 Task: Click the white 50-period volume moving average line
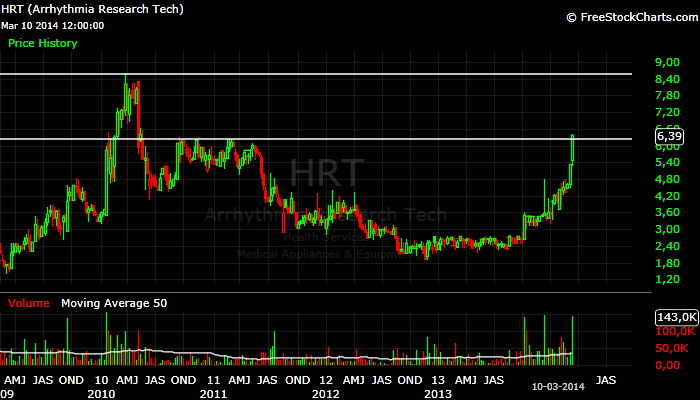286,358
